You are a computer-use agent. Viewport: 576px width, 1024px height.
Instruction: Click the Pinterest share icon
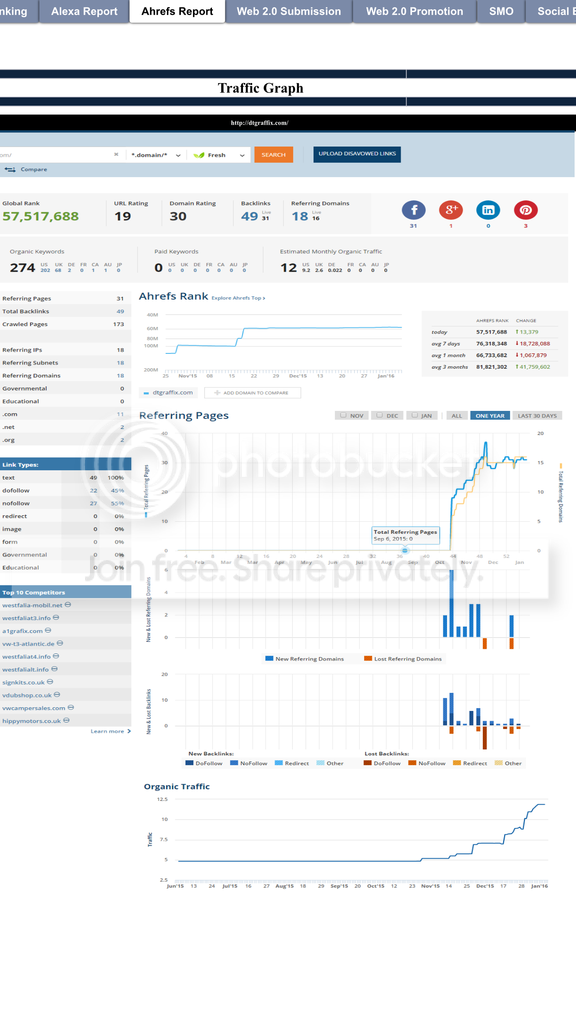pos(526,210)
